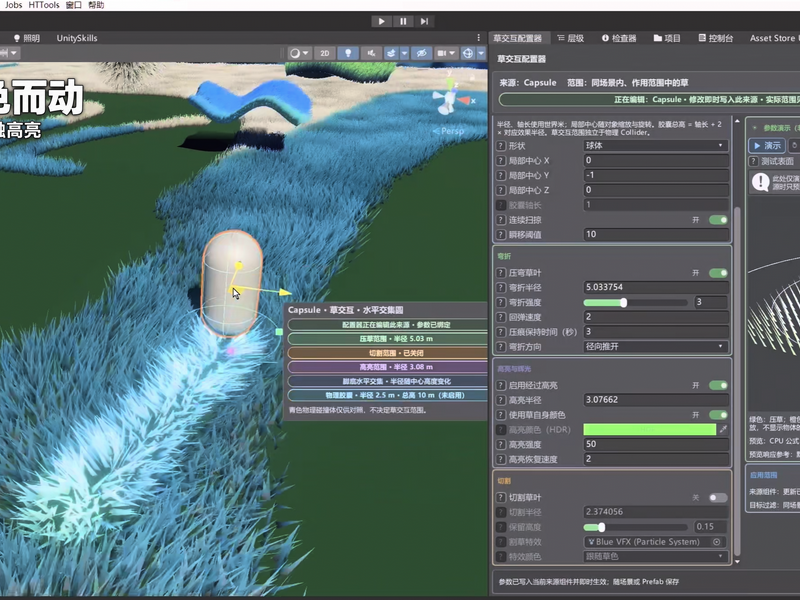Open the 形状 dropdown showing 球体
The width and height of the screenshot is (800, 600).
click(x=656, y=146)
